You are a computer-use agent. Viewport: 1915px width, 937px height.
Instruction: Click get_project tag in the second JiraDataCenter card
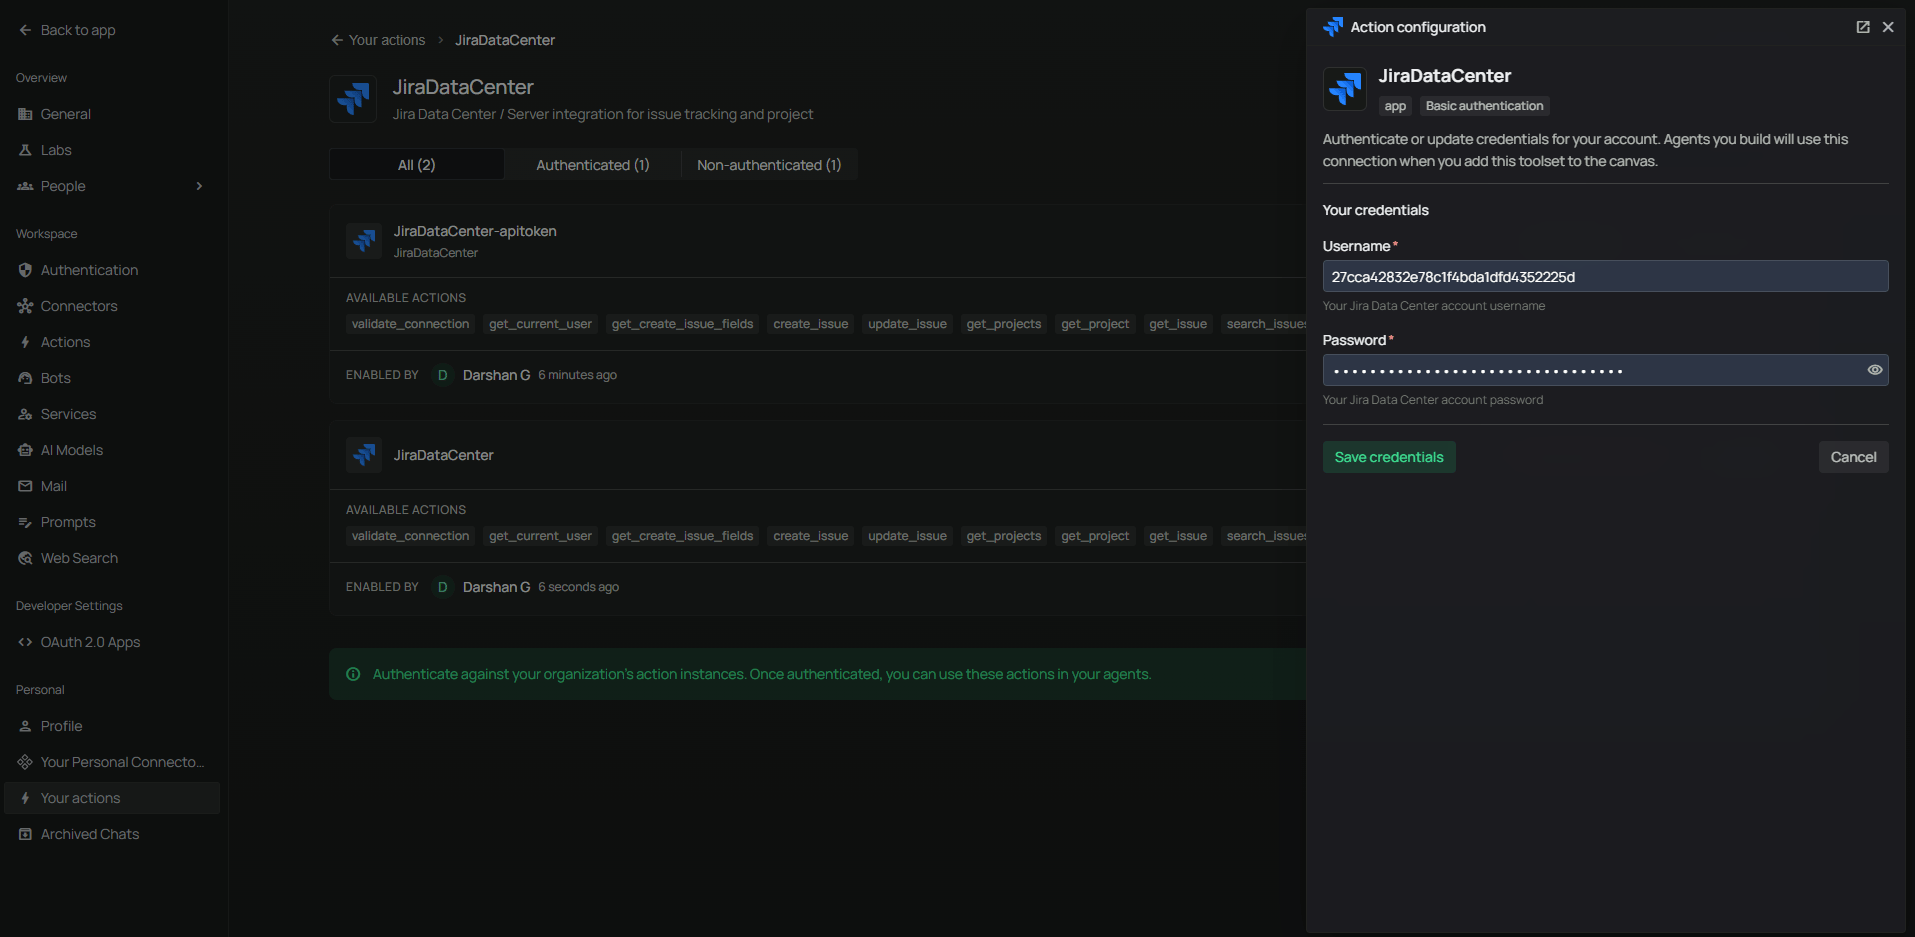coord(1095,536)
